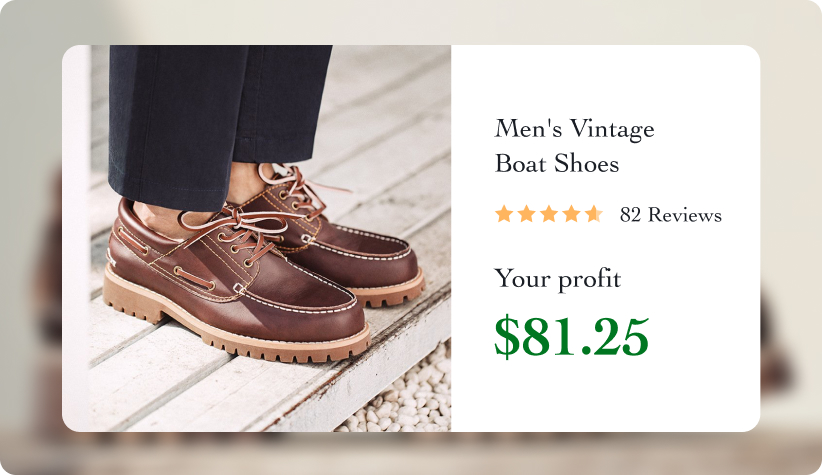822x475 pixels.
Task: Click the second rating star
Action: pyautogui.click(x=527, y=214)
